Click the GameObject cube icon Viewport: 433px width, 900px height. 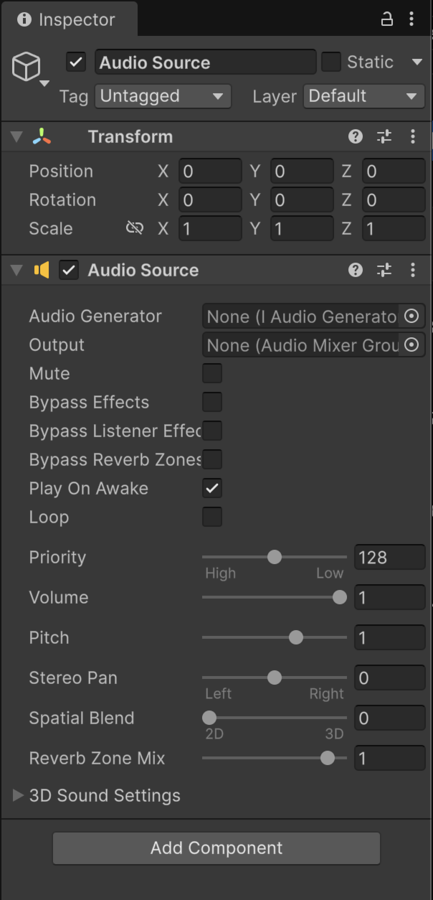click(26, 66)
